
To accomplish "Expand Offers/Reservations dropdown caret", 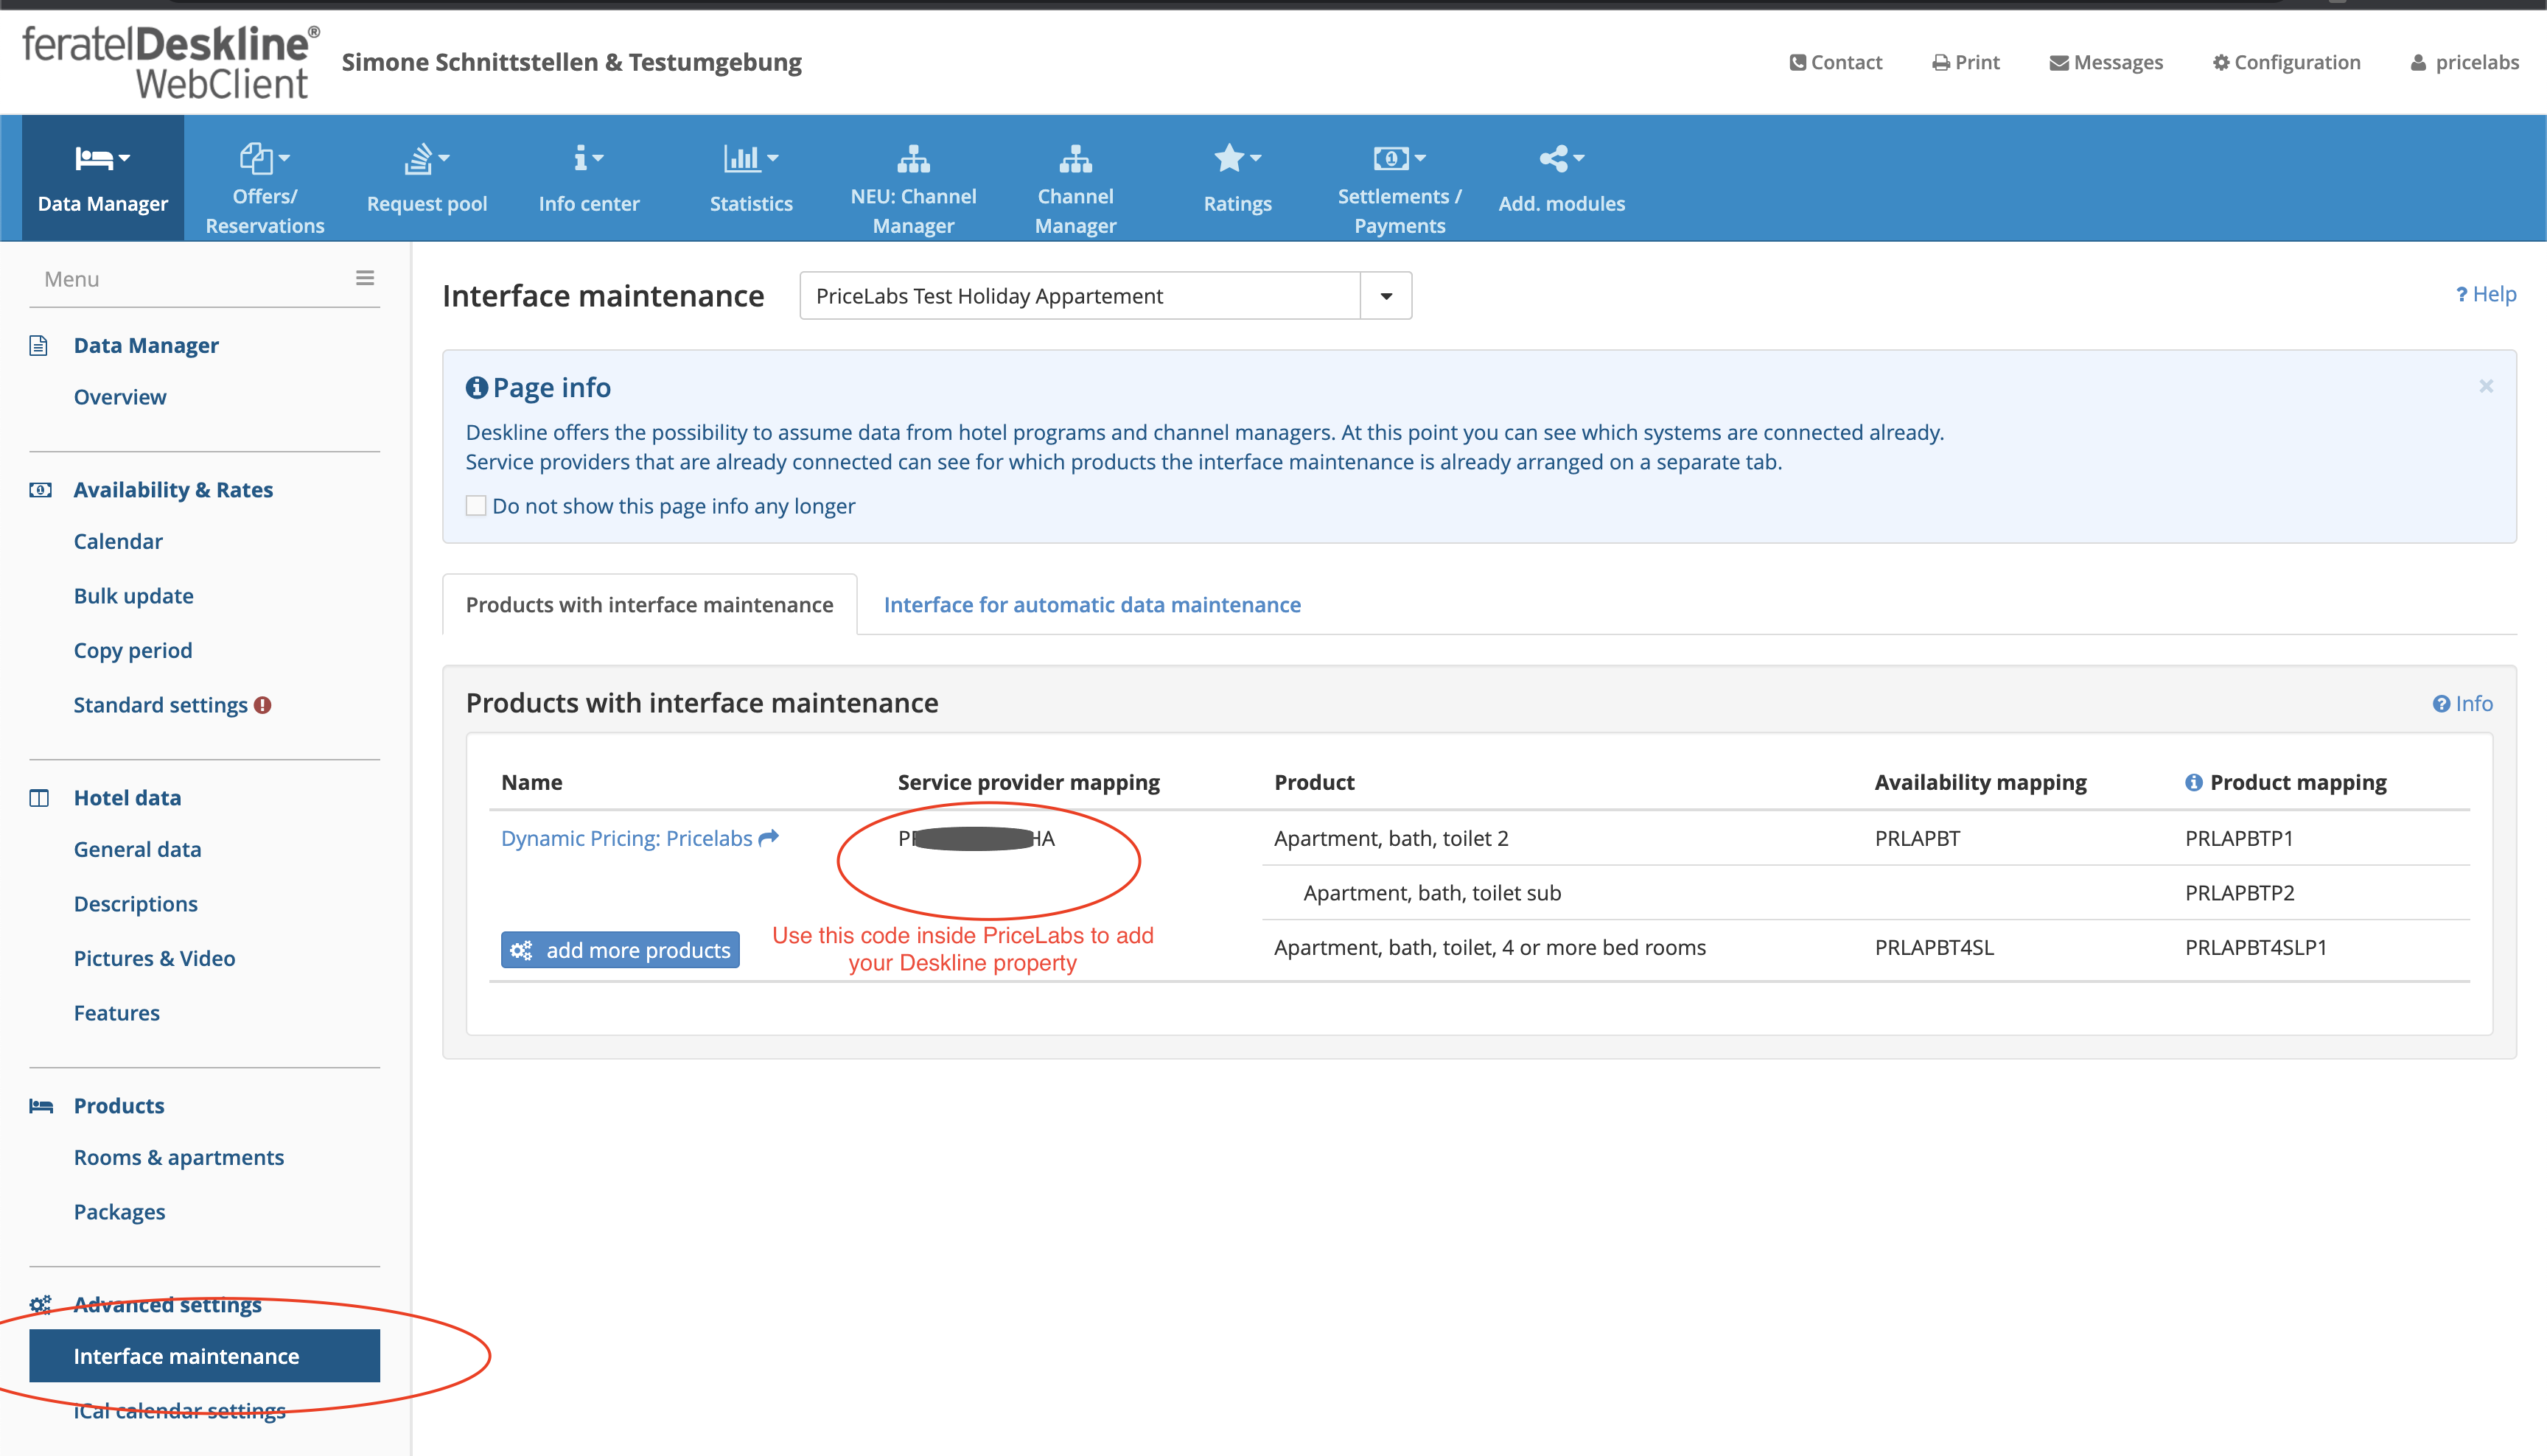I will click(285, 158).
